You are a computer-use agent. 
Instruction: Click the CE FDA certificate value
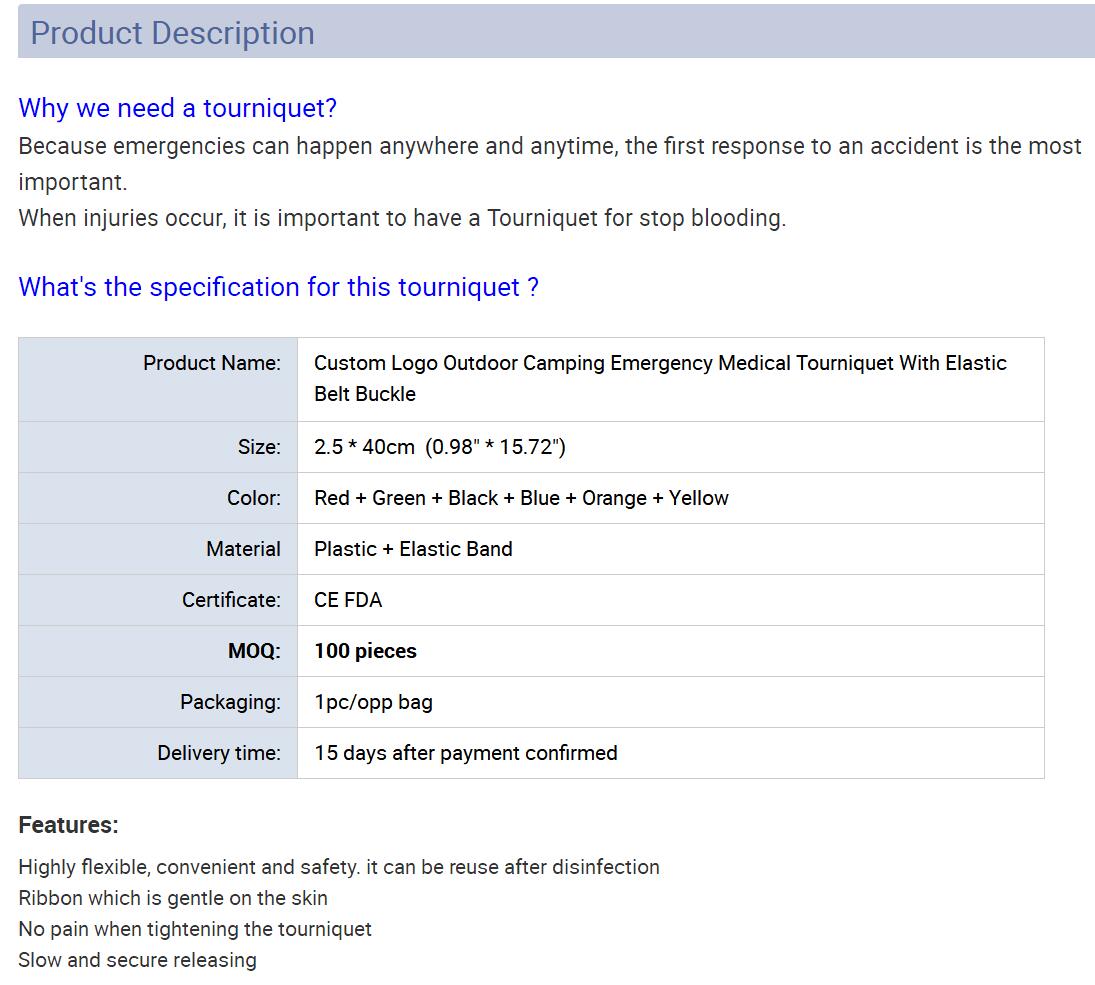(x=348, y=600)
